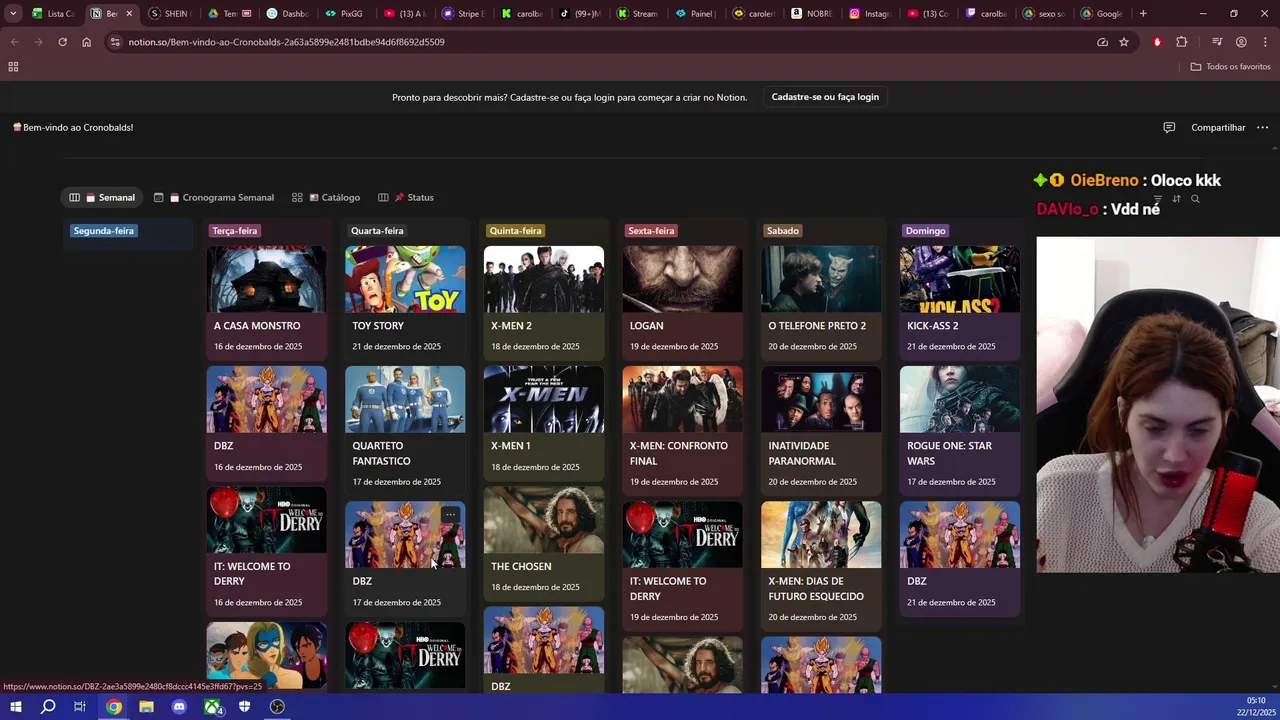The width and height of the screenshot is (1280, 720).
Task: Open the X-MEN 1 card
Action: [544, 422]
